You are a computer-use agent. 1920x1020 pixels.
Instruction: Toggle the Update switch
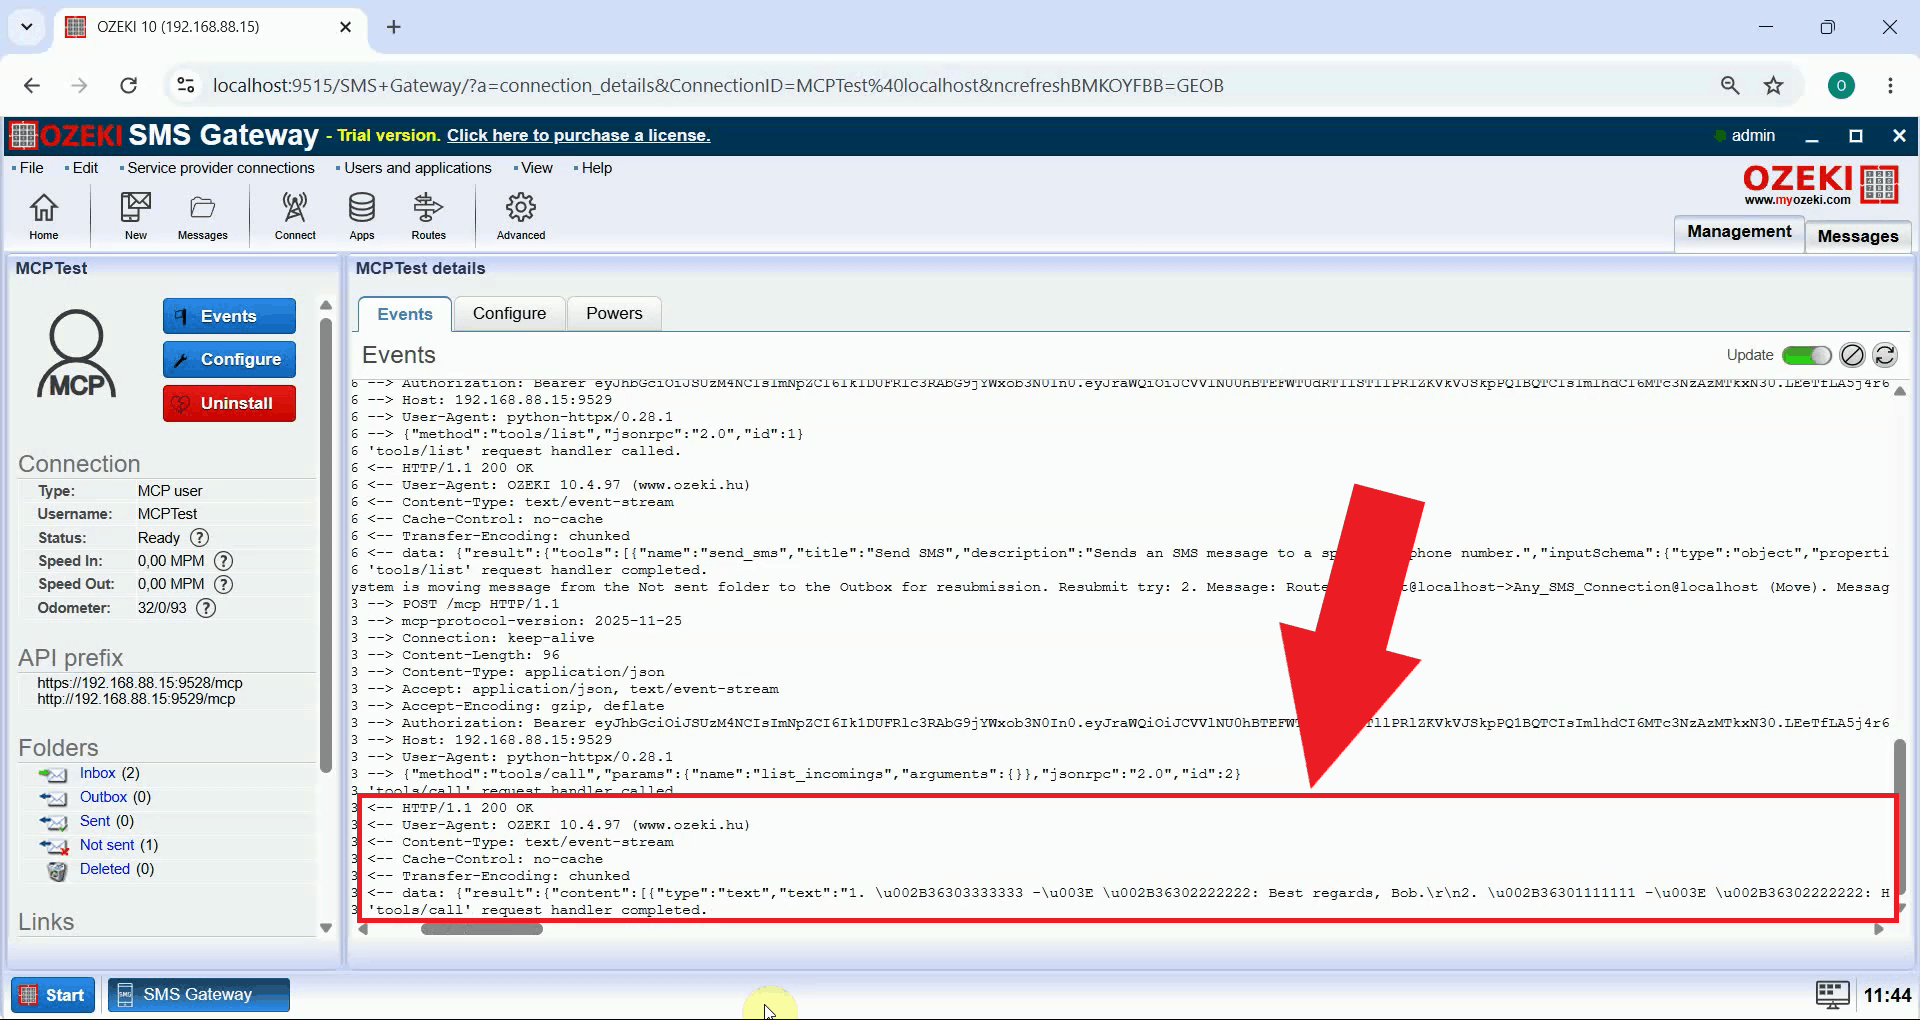[x=1806, y=355]
